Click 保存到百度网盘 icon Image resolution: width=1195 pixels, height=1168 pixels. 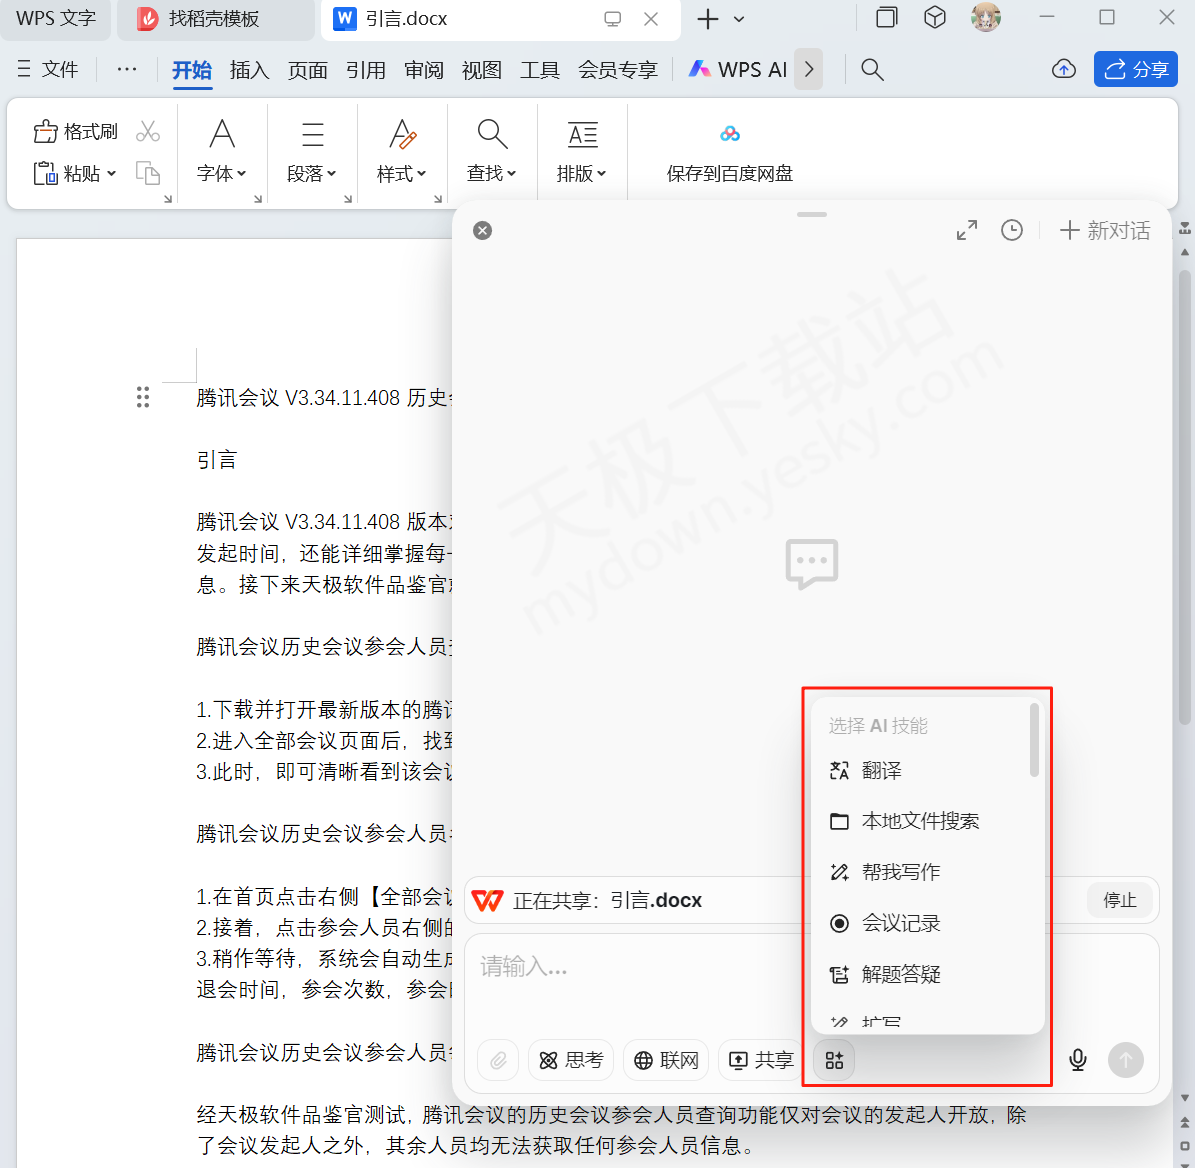click(729, 135)
